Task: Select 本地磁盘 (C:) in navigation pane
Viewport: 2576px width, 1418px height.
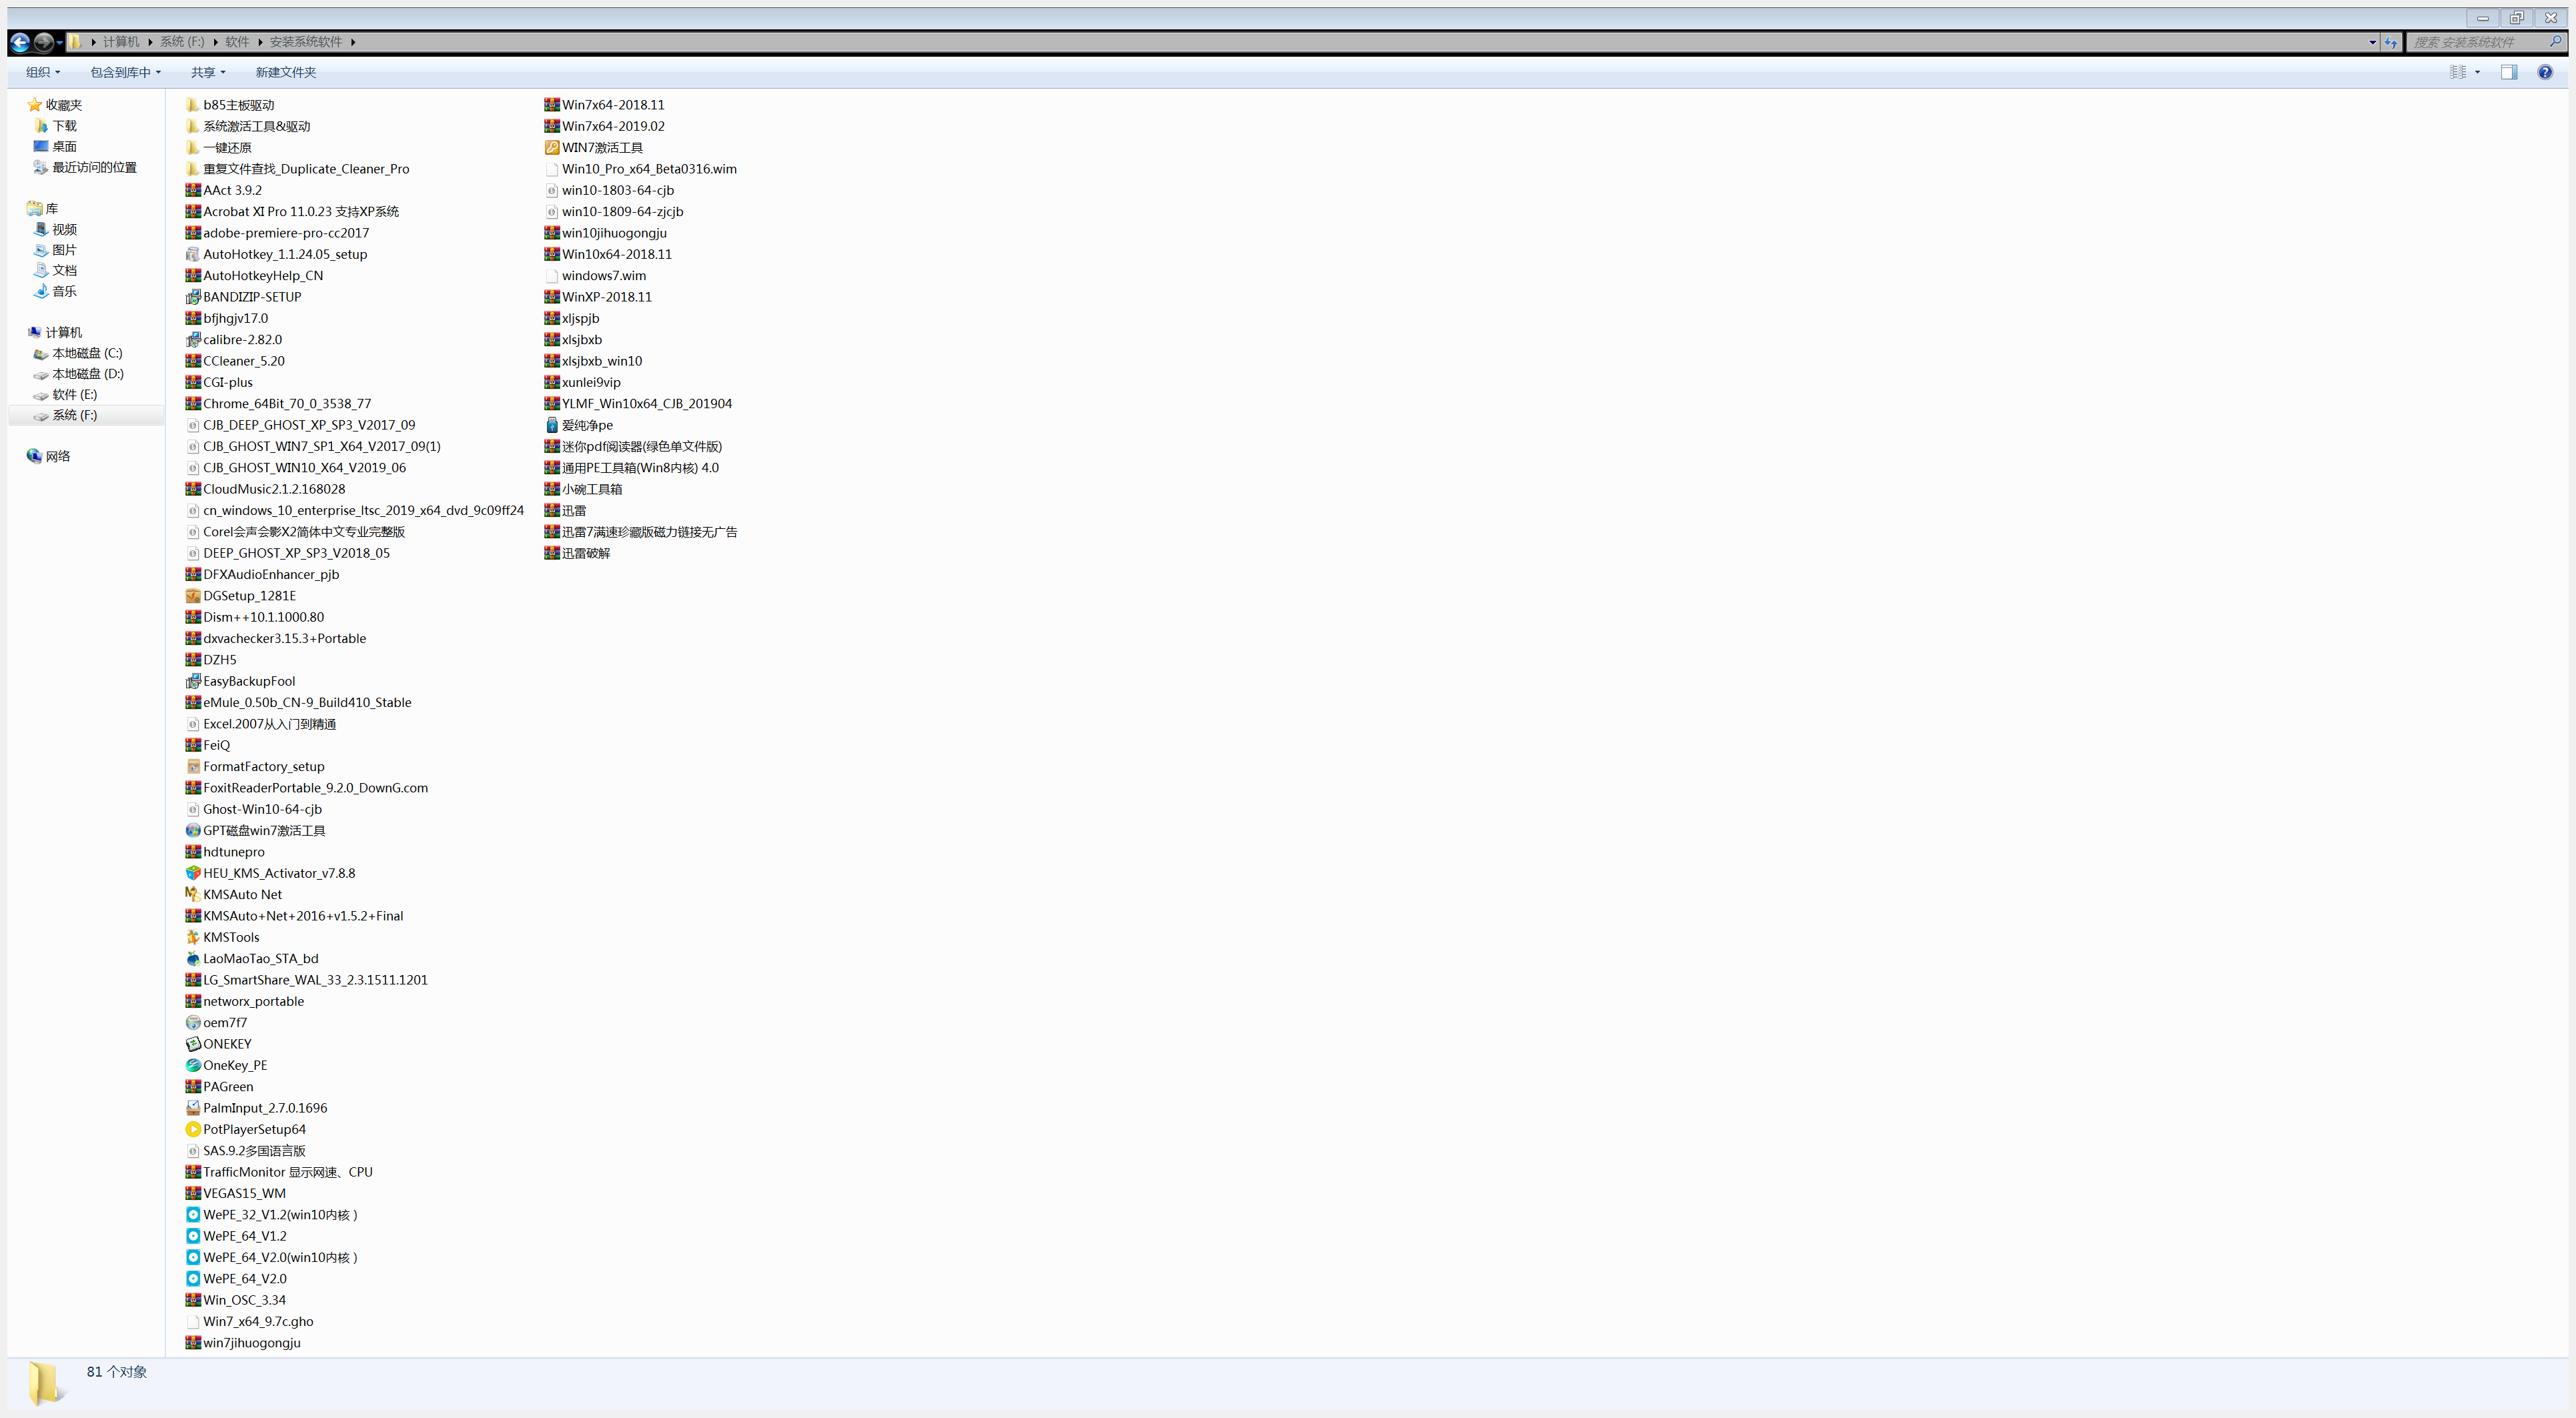Action: [87, 353]
